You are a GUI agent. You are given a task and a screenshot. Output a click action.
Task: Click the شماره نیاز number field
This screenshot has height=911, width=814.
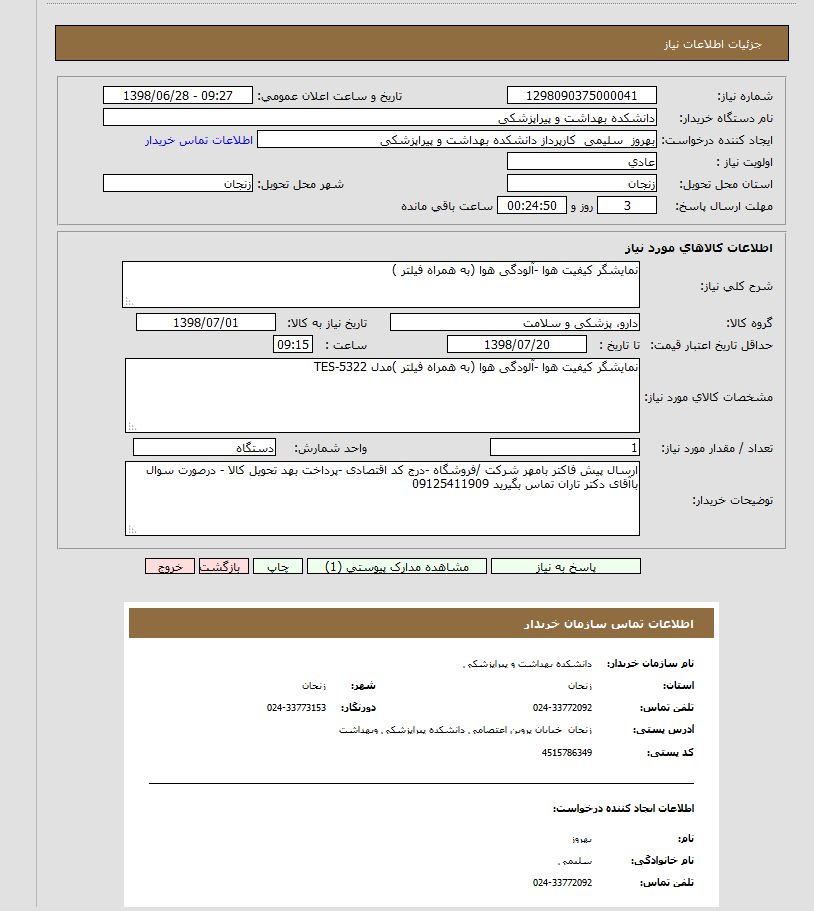pyautogui.click(x=581, y=95)
